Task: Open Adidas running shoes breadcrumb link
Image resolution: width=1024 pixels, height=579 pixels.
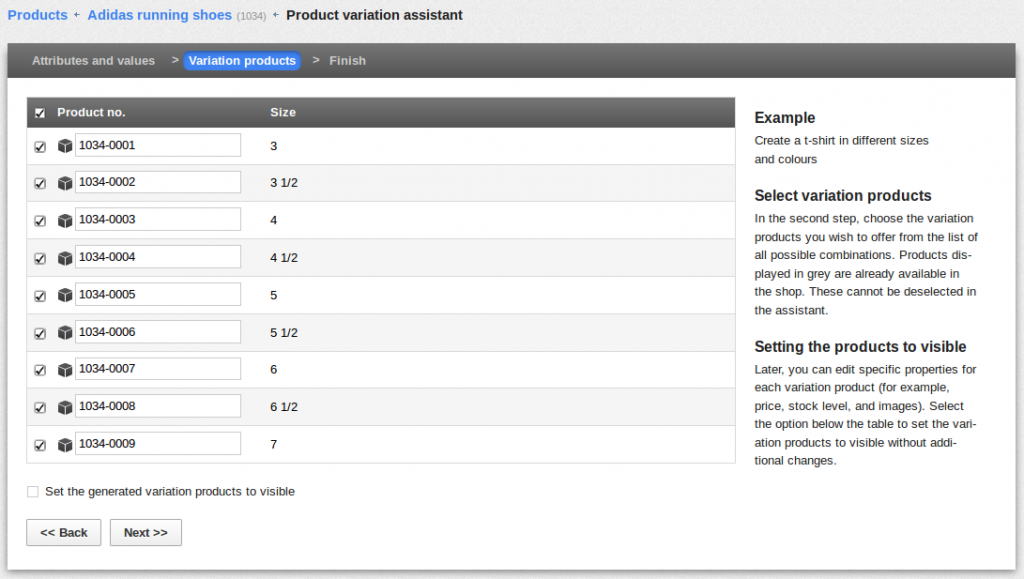Action: click(159, 15)
